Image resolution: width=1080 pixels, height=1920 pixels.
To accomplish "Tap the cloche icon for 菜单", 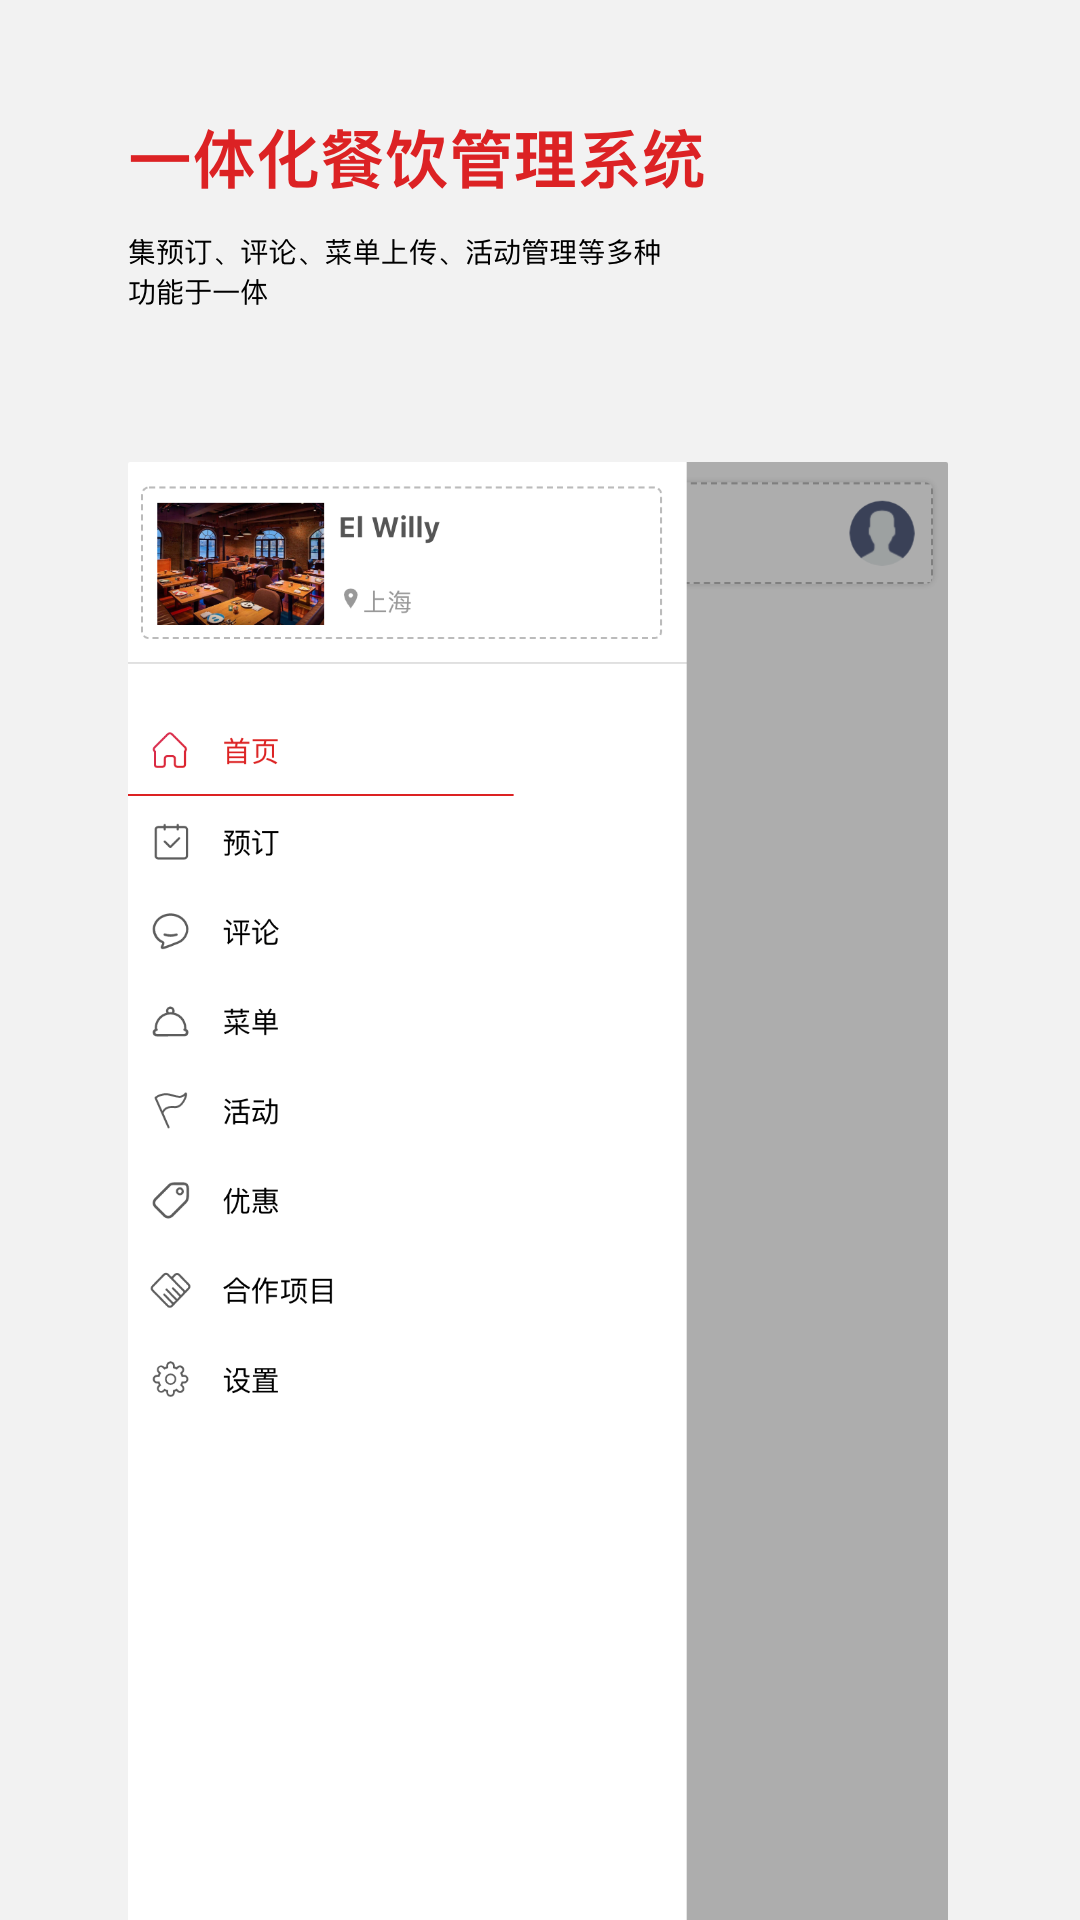I will tap(170, 1021).
